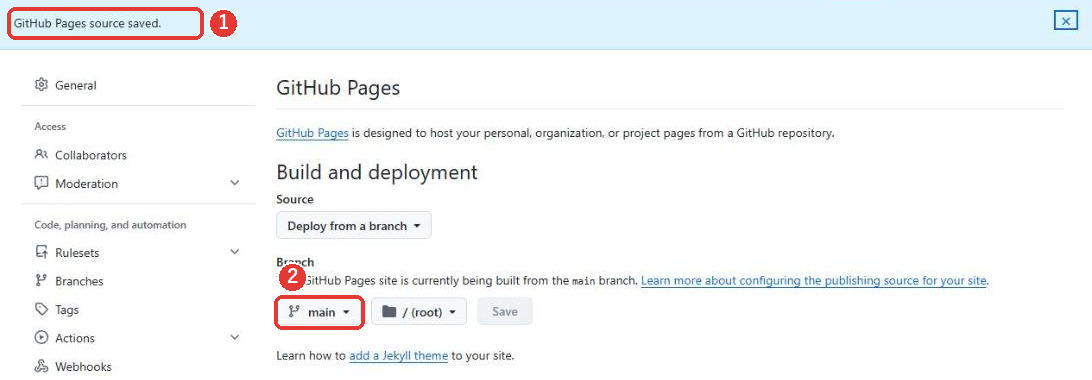Click the GitHub Pages heading
1092x380 pixels.
point(338,88)
